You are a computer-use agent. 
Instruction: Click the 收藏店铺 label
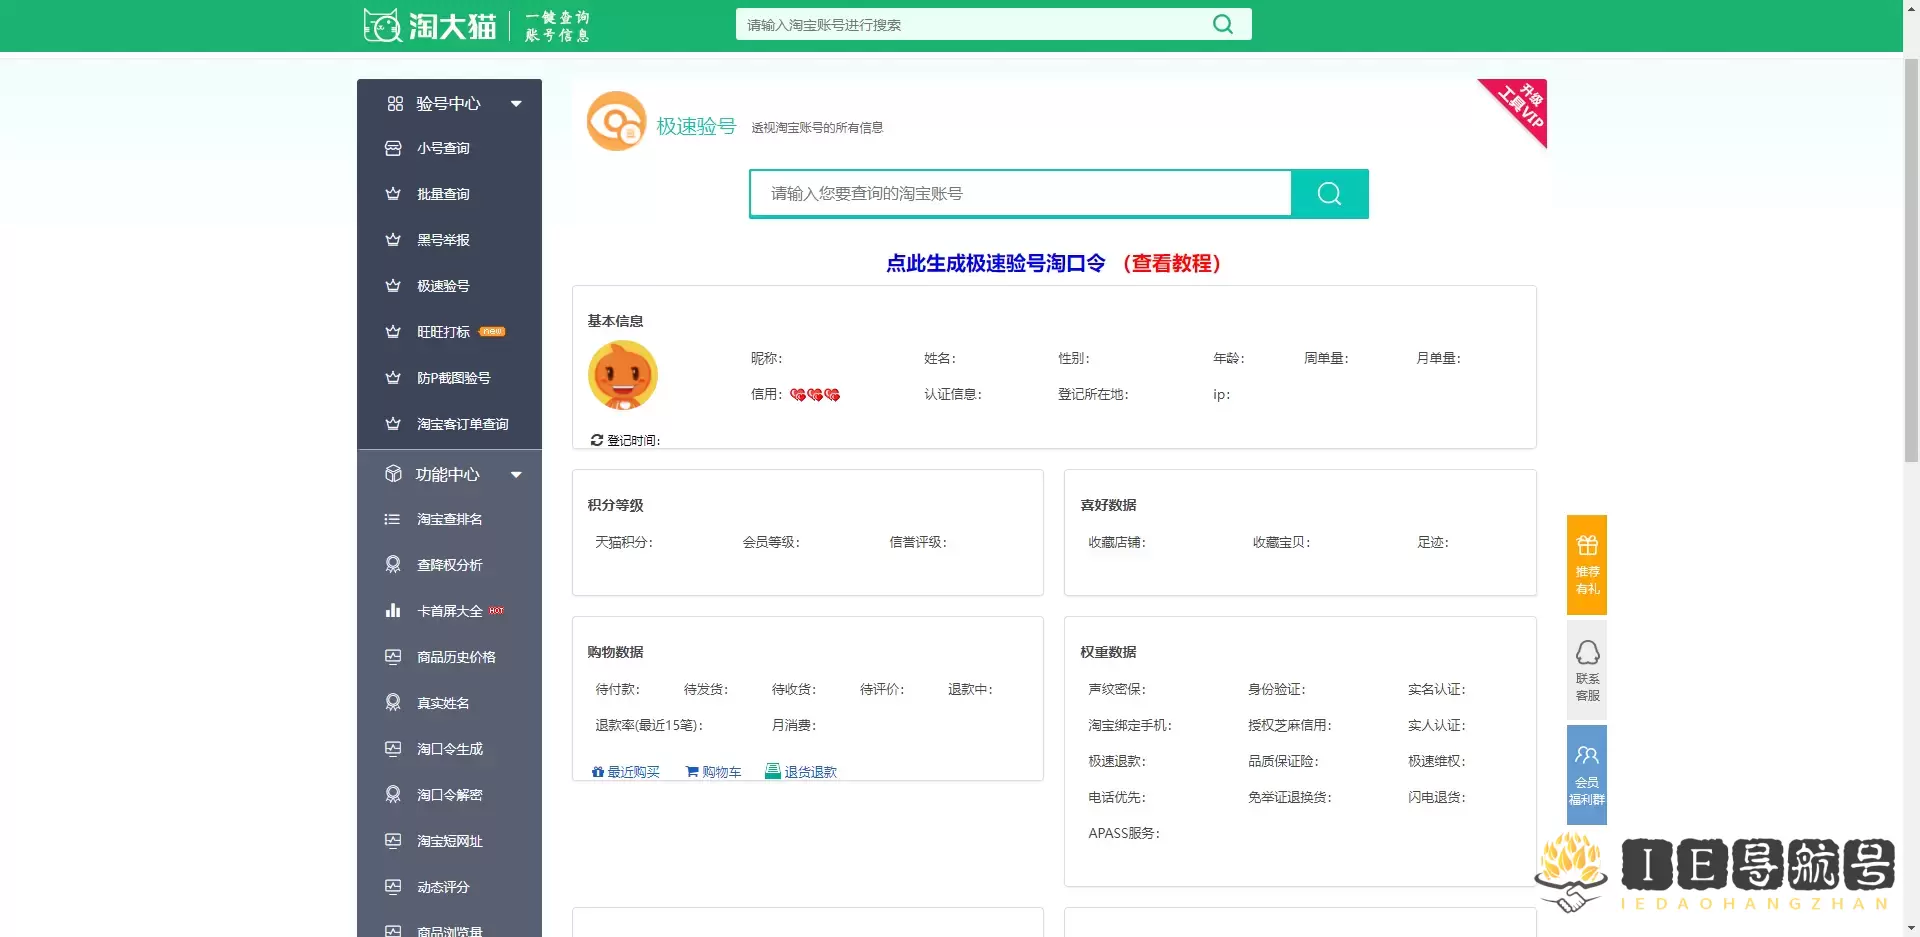1117,542
